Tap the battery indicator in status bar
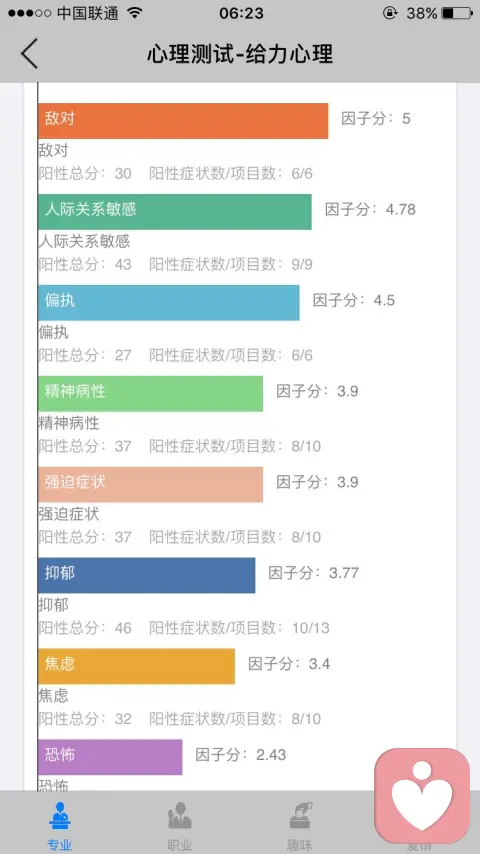The height and width of the screenshot is (854, 480). (457, 13)
